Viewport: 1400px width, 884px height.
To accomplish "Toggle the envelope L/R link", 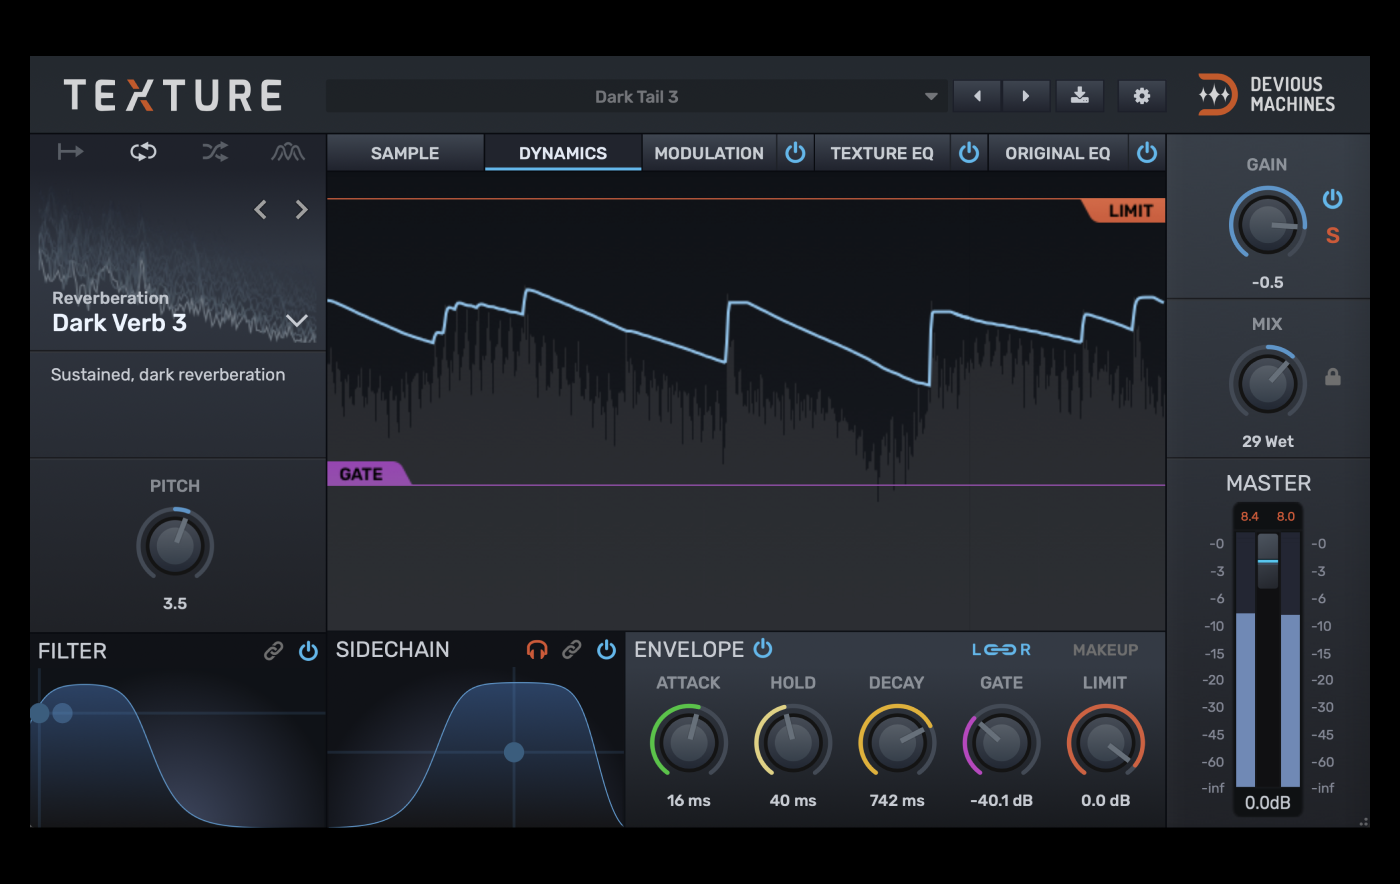I will tap(1001, 650).
